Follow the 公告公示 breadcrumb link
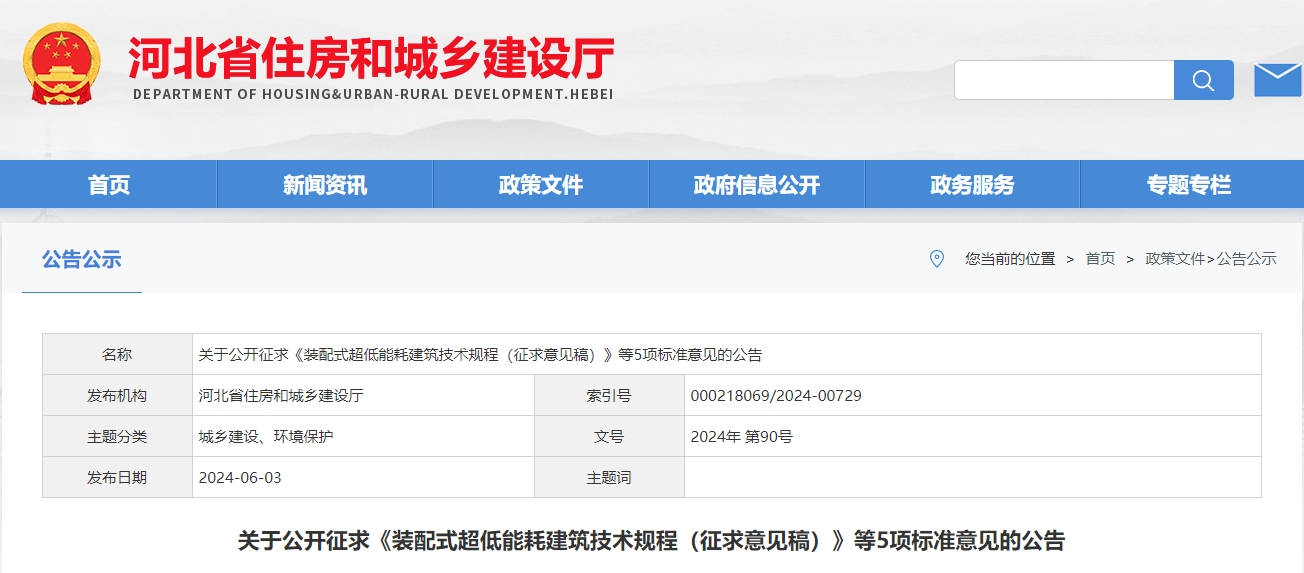Screen dimensions: 1304x573 coord(1247,259)
